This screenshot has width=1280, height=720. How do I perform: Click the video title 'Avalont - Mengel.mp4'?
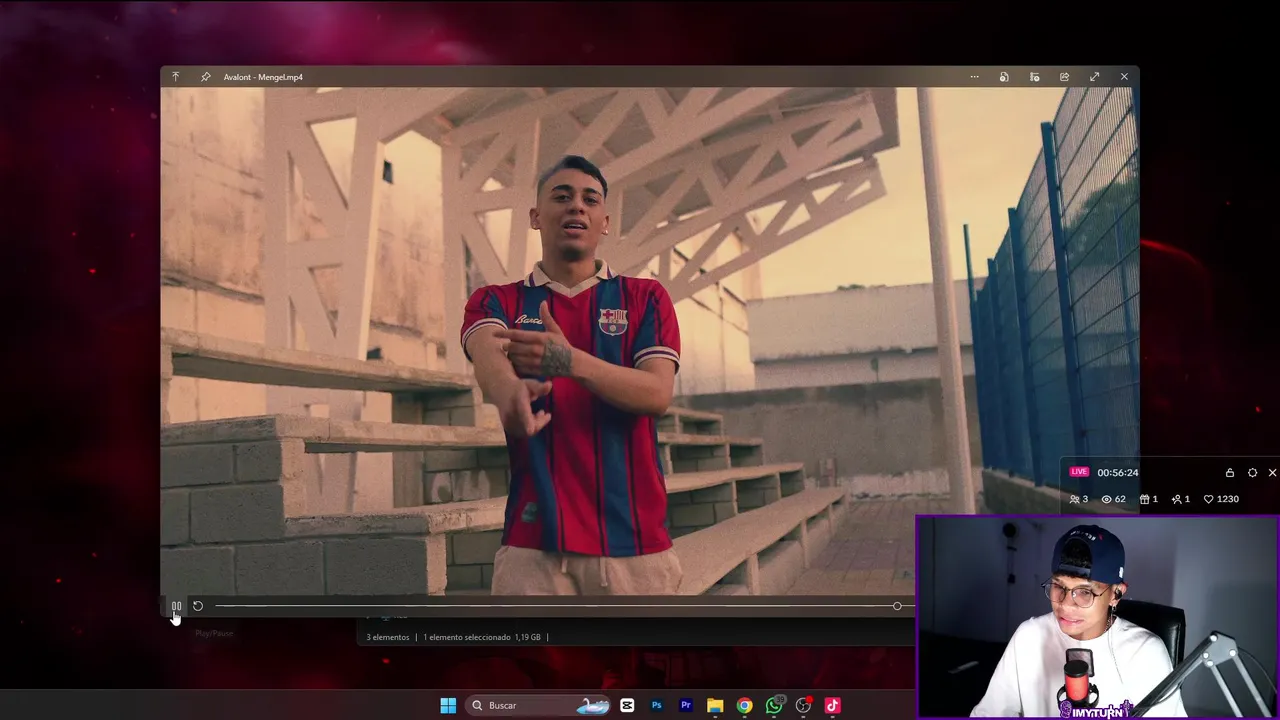[263, 77]
